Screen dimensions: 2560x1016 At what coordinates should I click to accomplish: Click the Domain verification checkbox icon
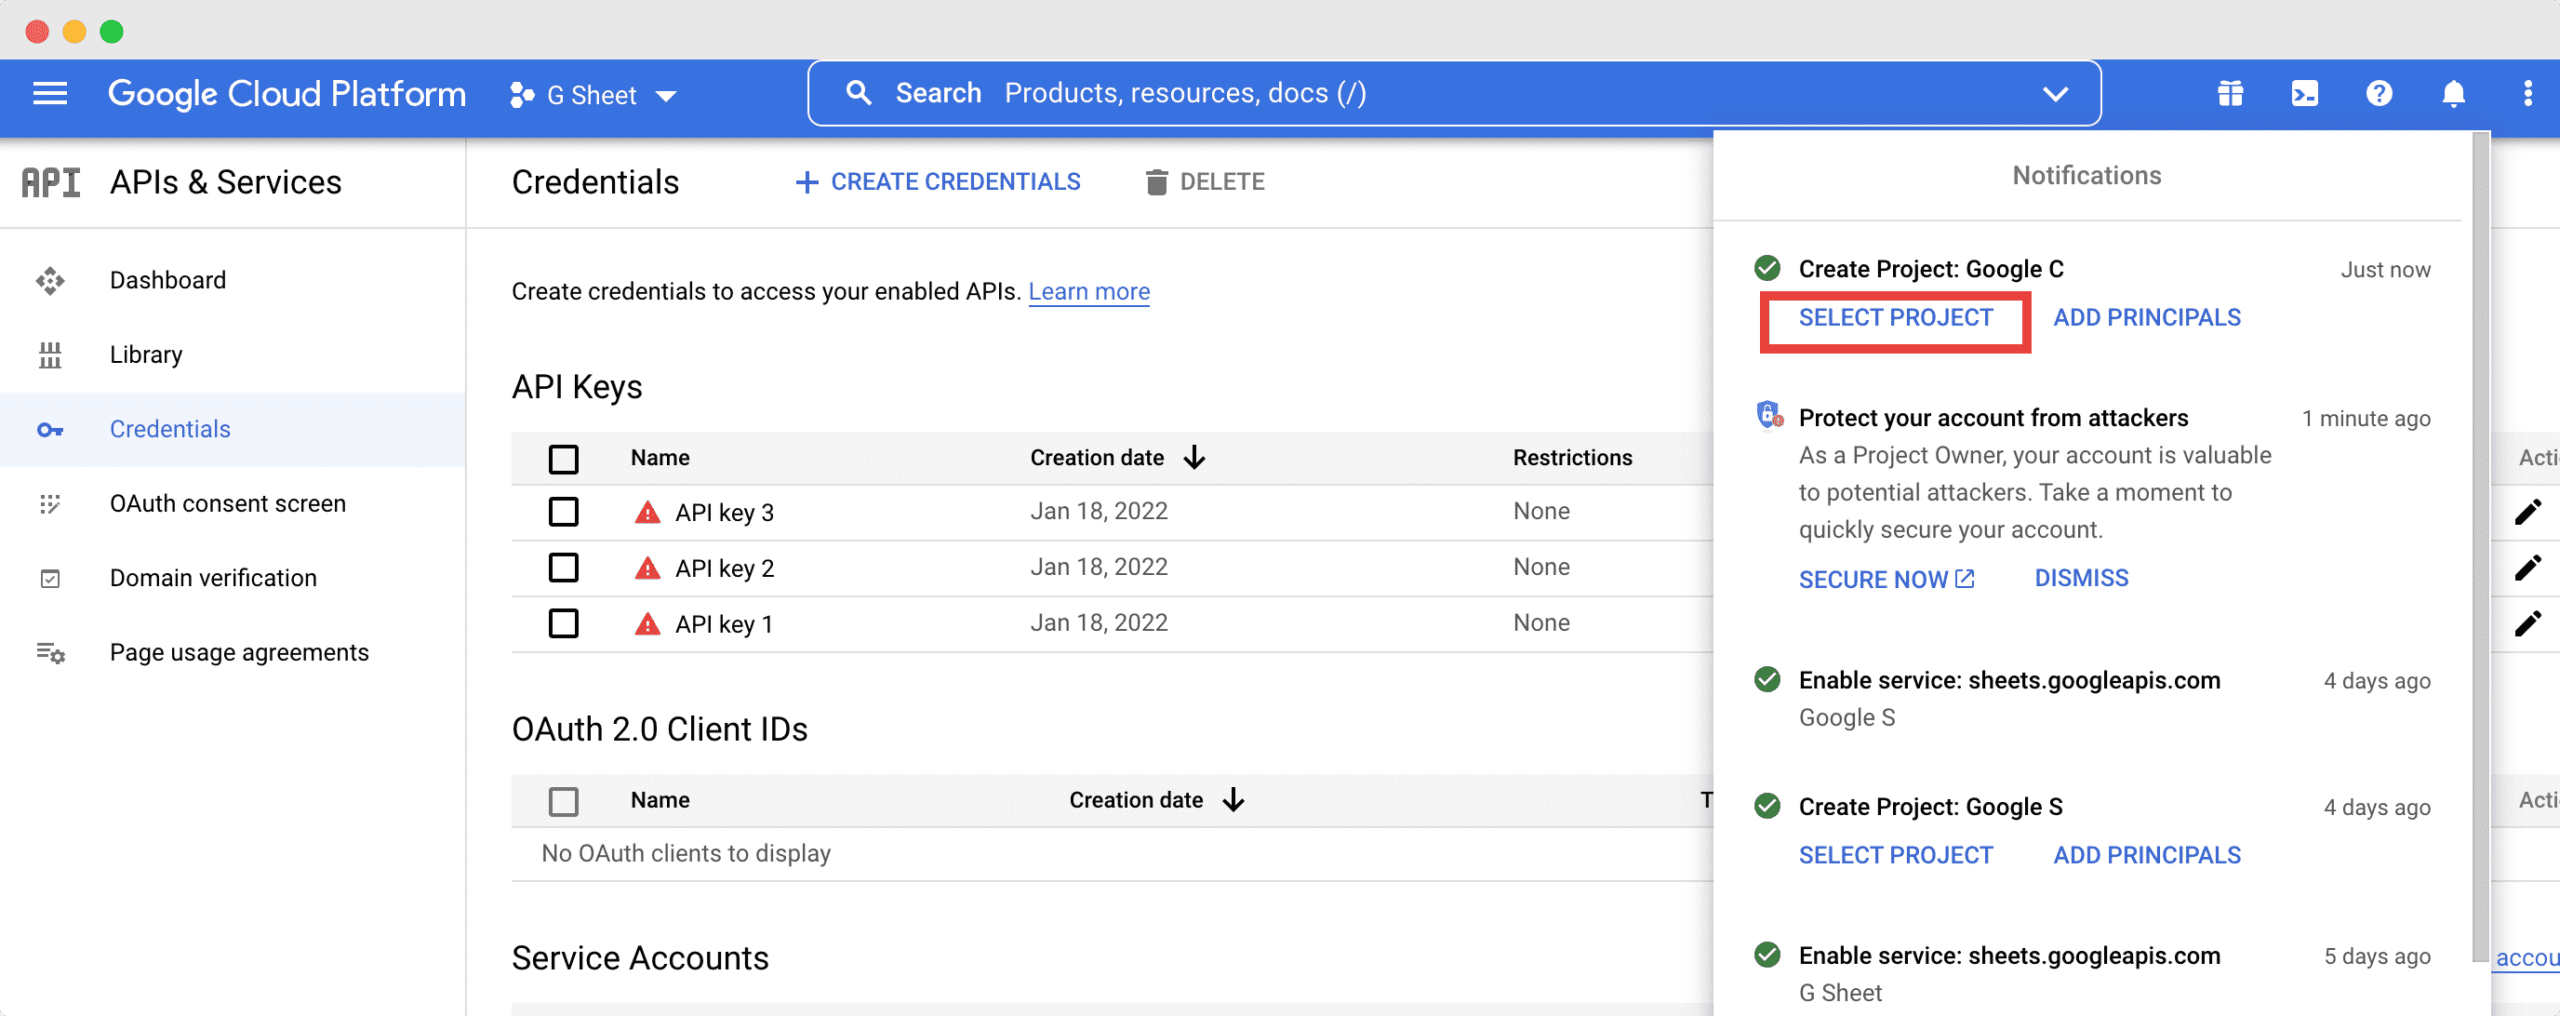50,579
